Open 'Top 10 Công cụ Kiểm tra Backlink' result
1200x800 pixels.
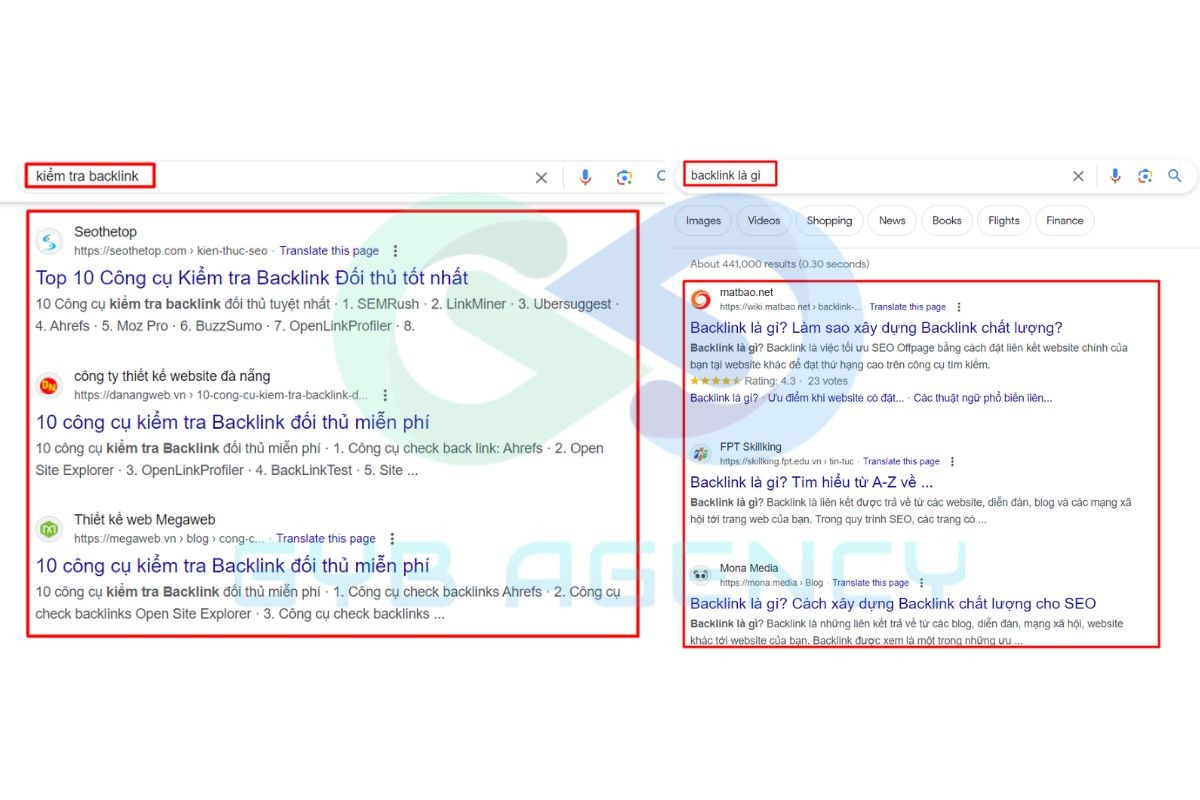coord(252,278)
